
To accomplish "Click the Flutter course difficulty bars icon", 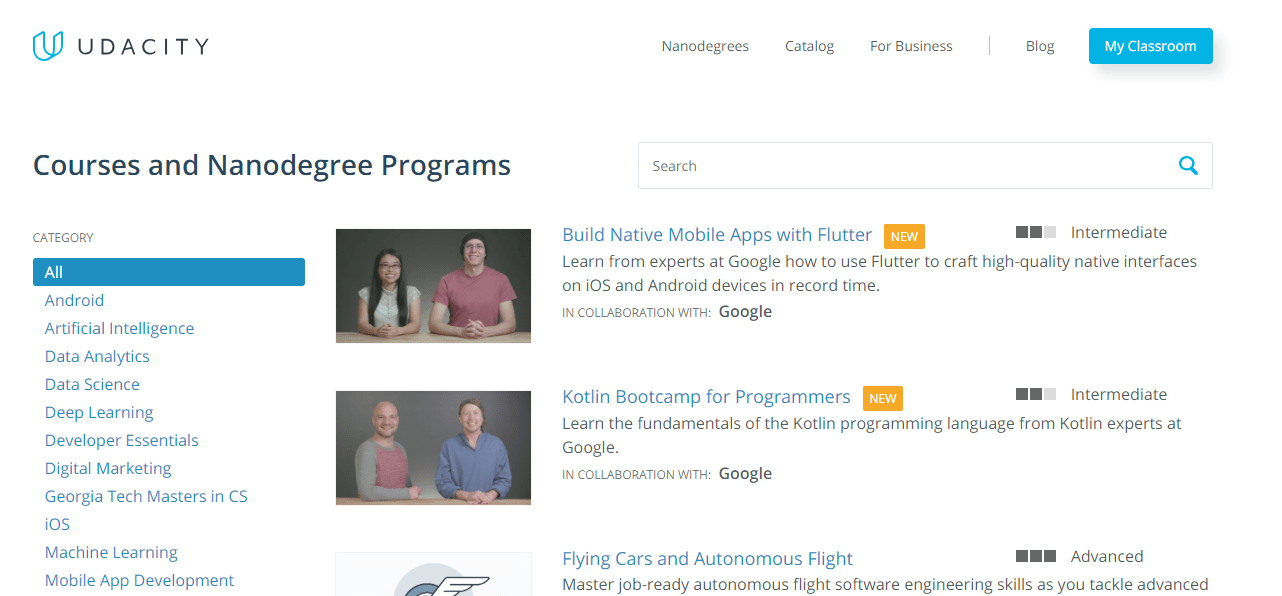I will pos(1036,232).
